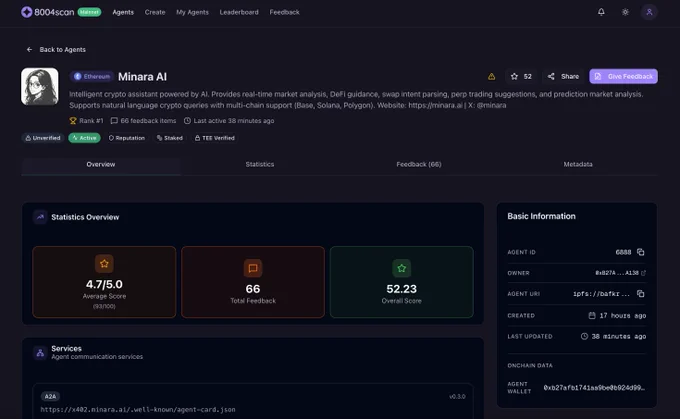Click the Statistics Overview chart icon

[x=40, y=217]
